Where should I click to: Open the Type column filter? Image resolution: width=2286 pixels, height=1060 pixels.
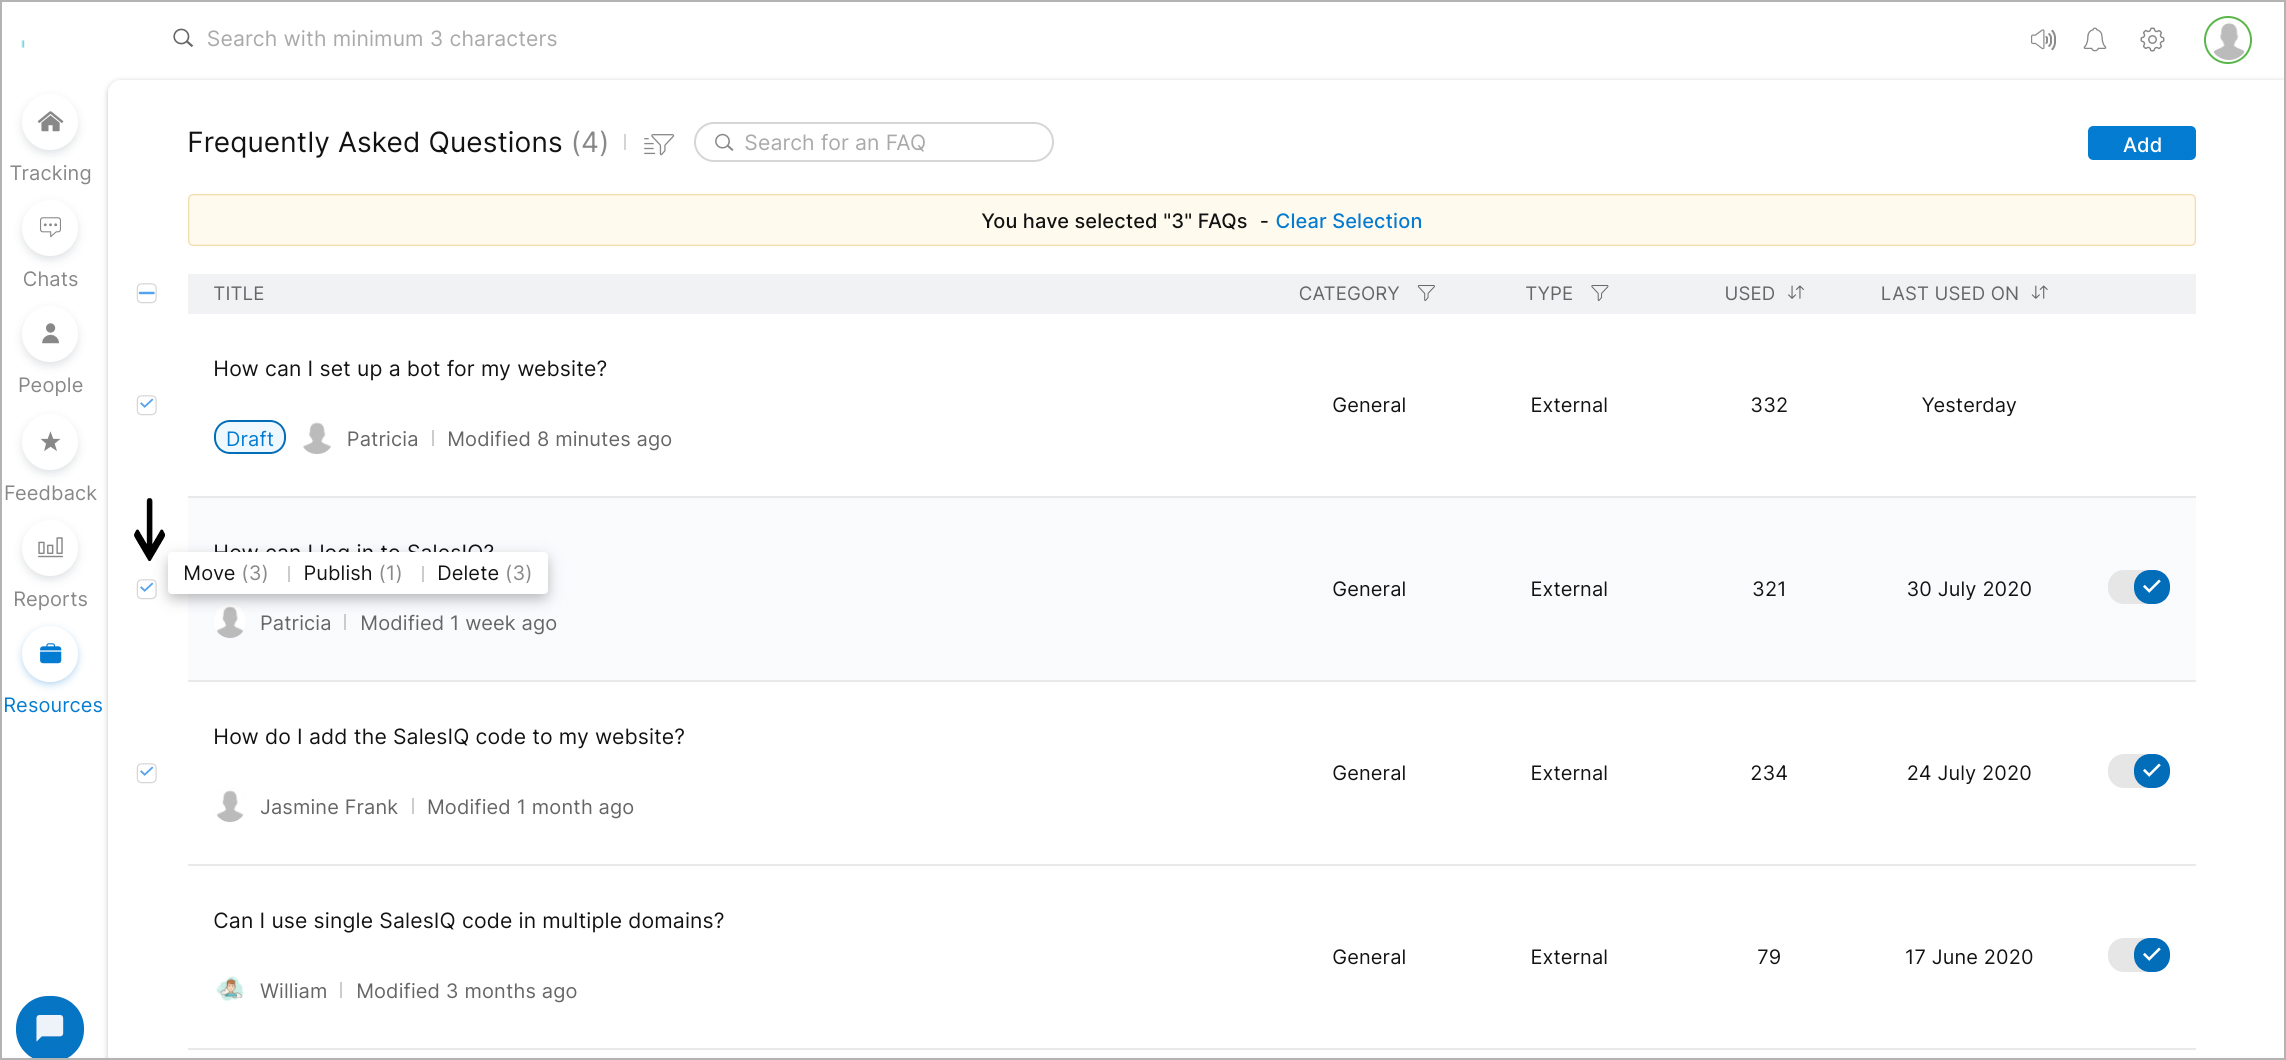click(x=1600, y=293)
